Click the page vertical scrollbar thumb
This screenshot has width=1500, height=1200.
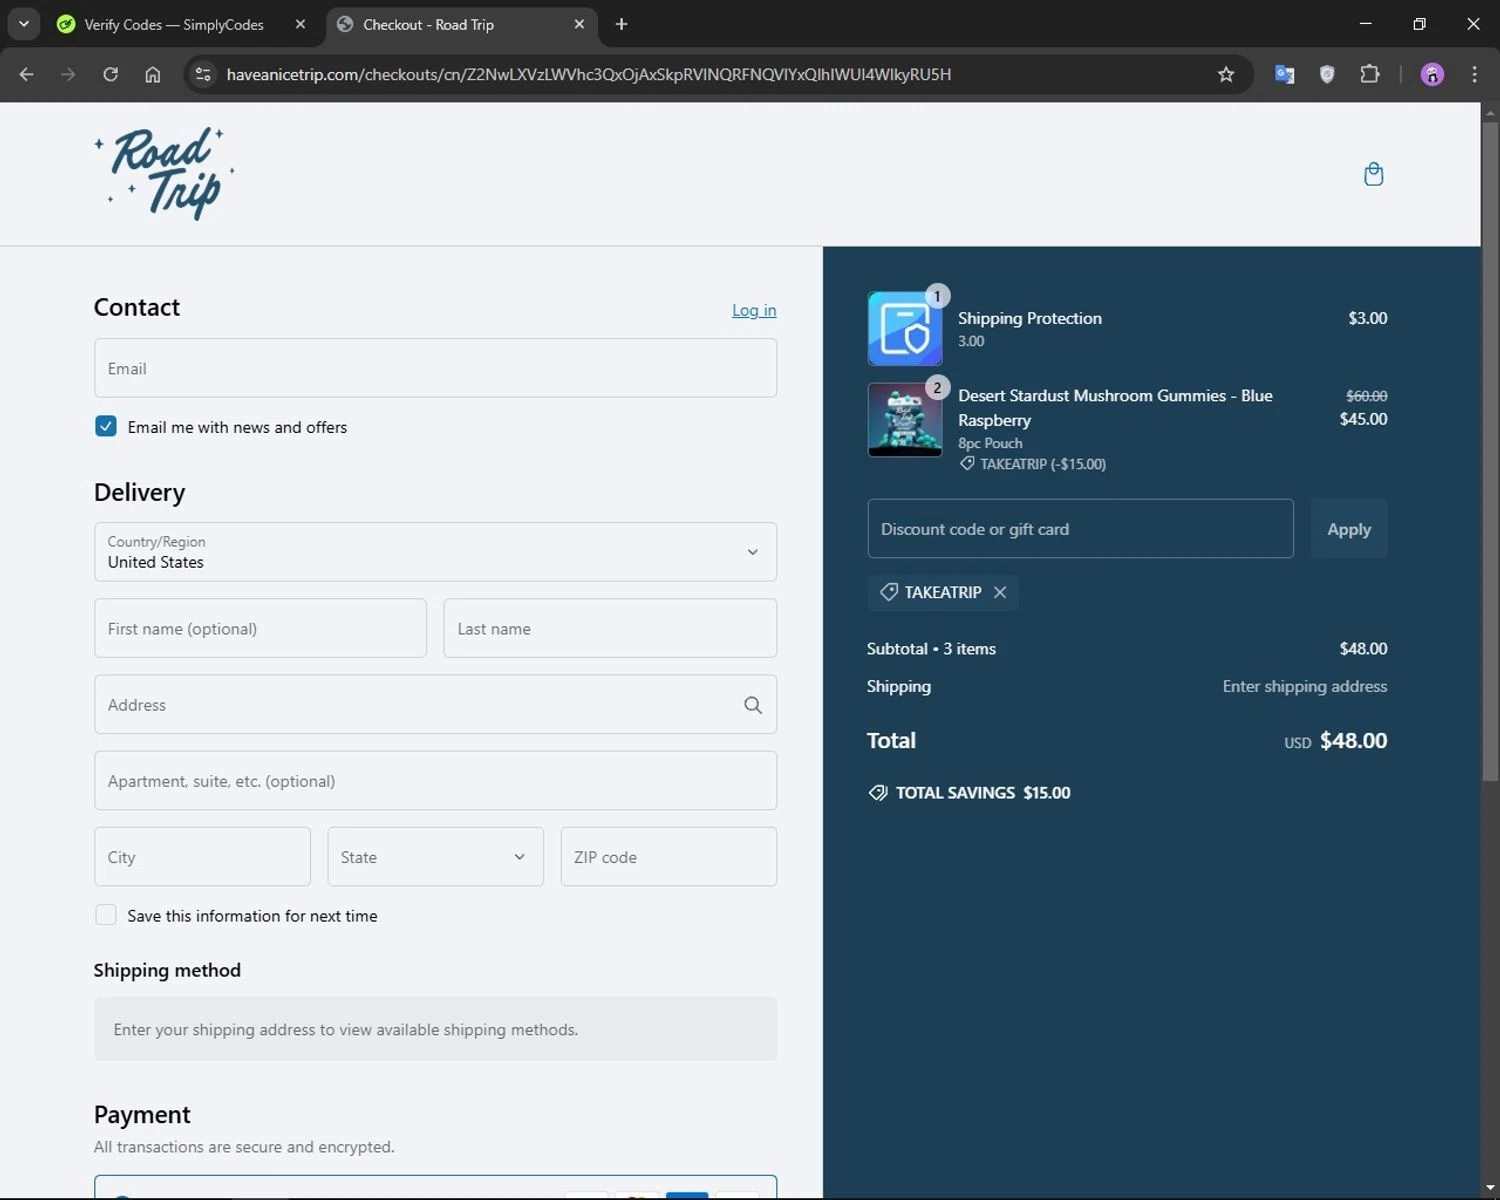1490,450
